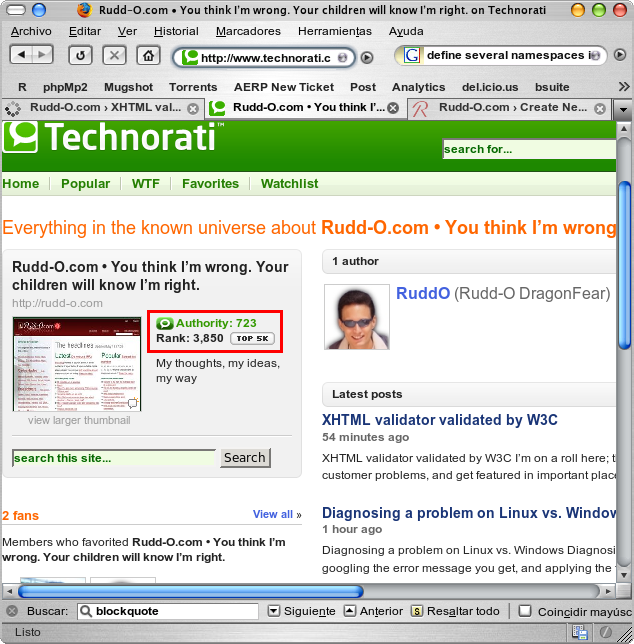Reload the page with the refresh button
This screenshot has height=644, width=634.
click(80, 55)
